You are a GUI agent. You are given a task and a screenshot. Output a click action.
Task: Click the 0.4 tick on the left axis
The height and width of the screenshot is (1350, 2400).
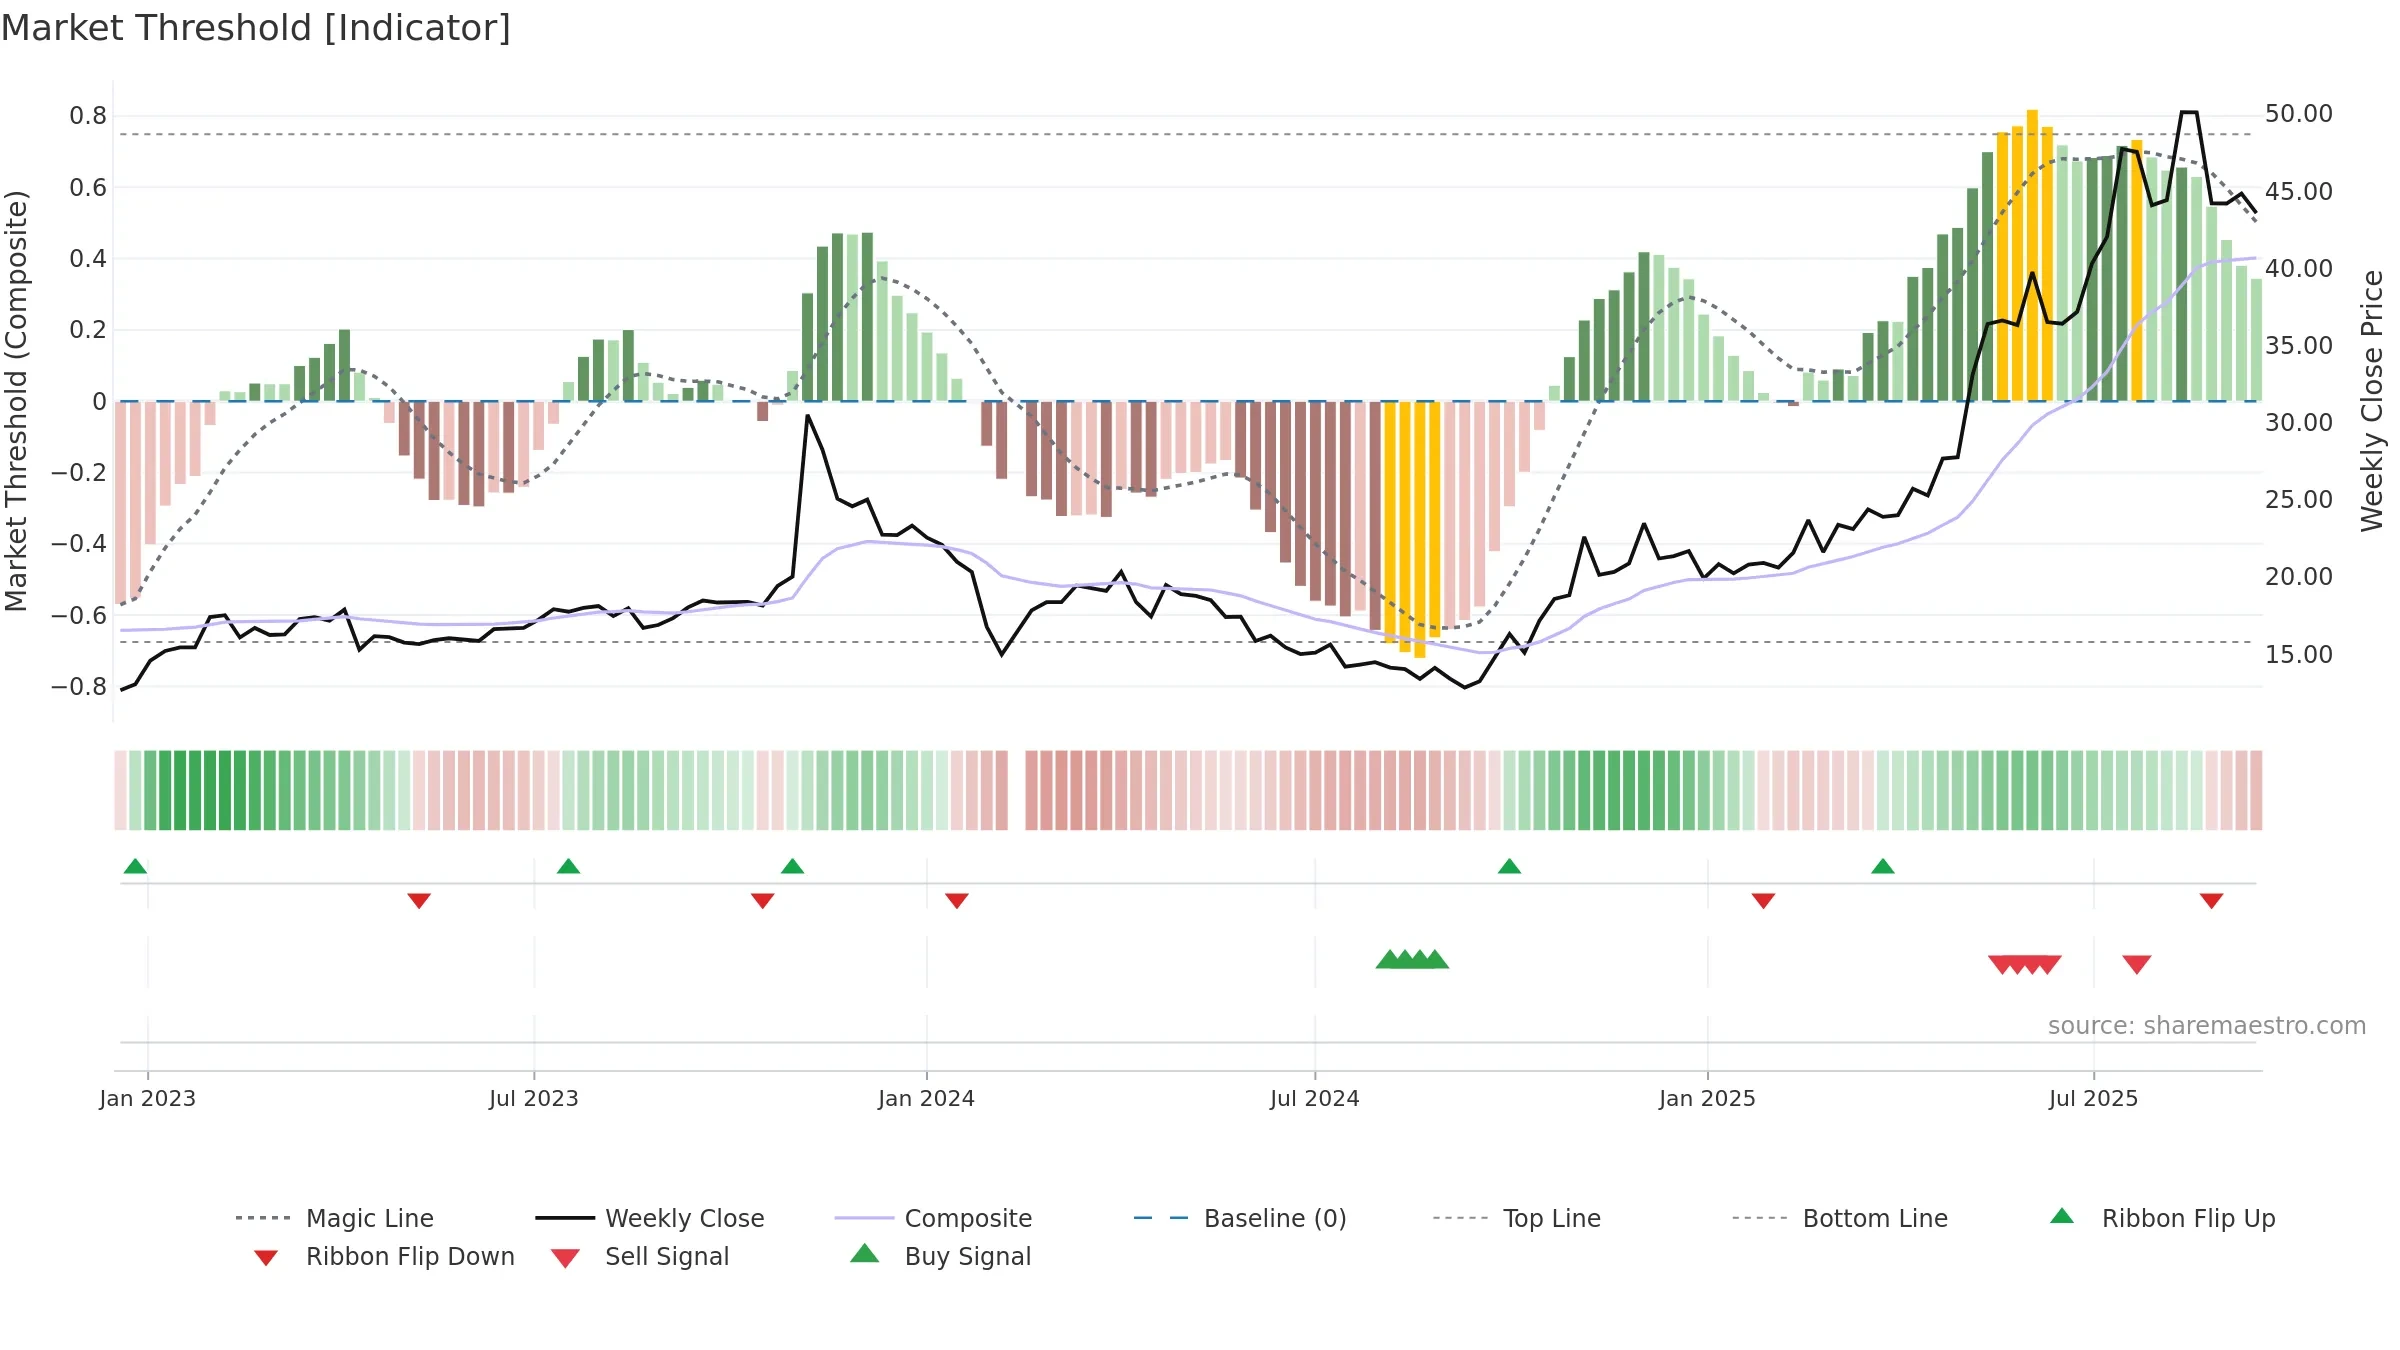[x=88, y=259]
